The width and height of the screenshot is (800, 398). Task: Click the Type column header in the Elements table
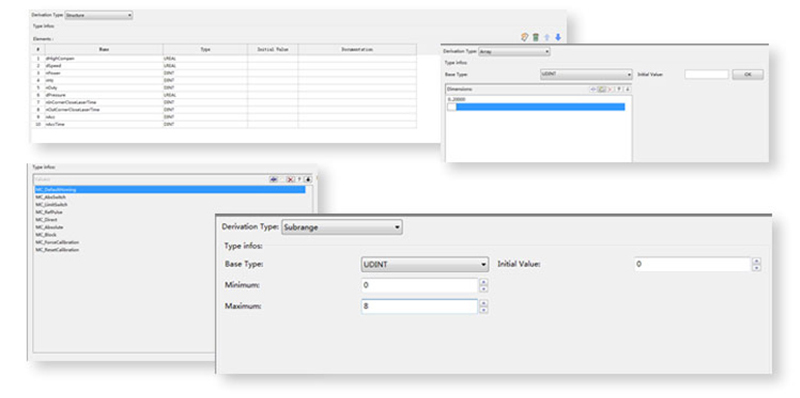pyautogui.click(x=205, y=49)
